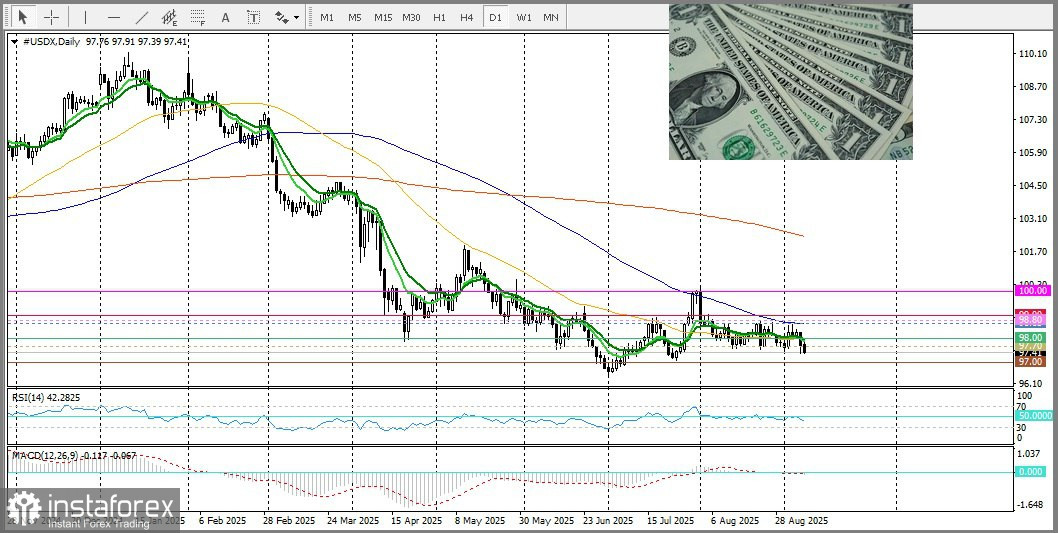Select the cursor arrow tool
The width and height of the screenshot is (1058, 533).
click(x=22, y=17)
